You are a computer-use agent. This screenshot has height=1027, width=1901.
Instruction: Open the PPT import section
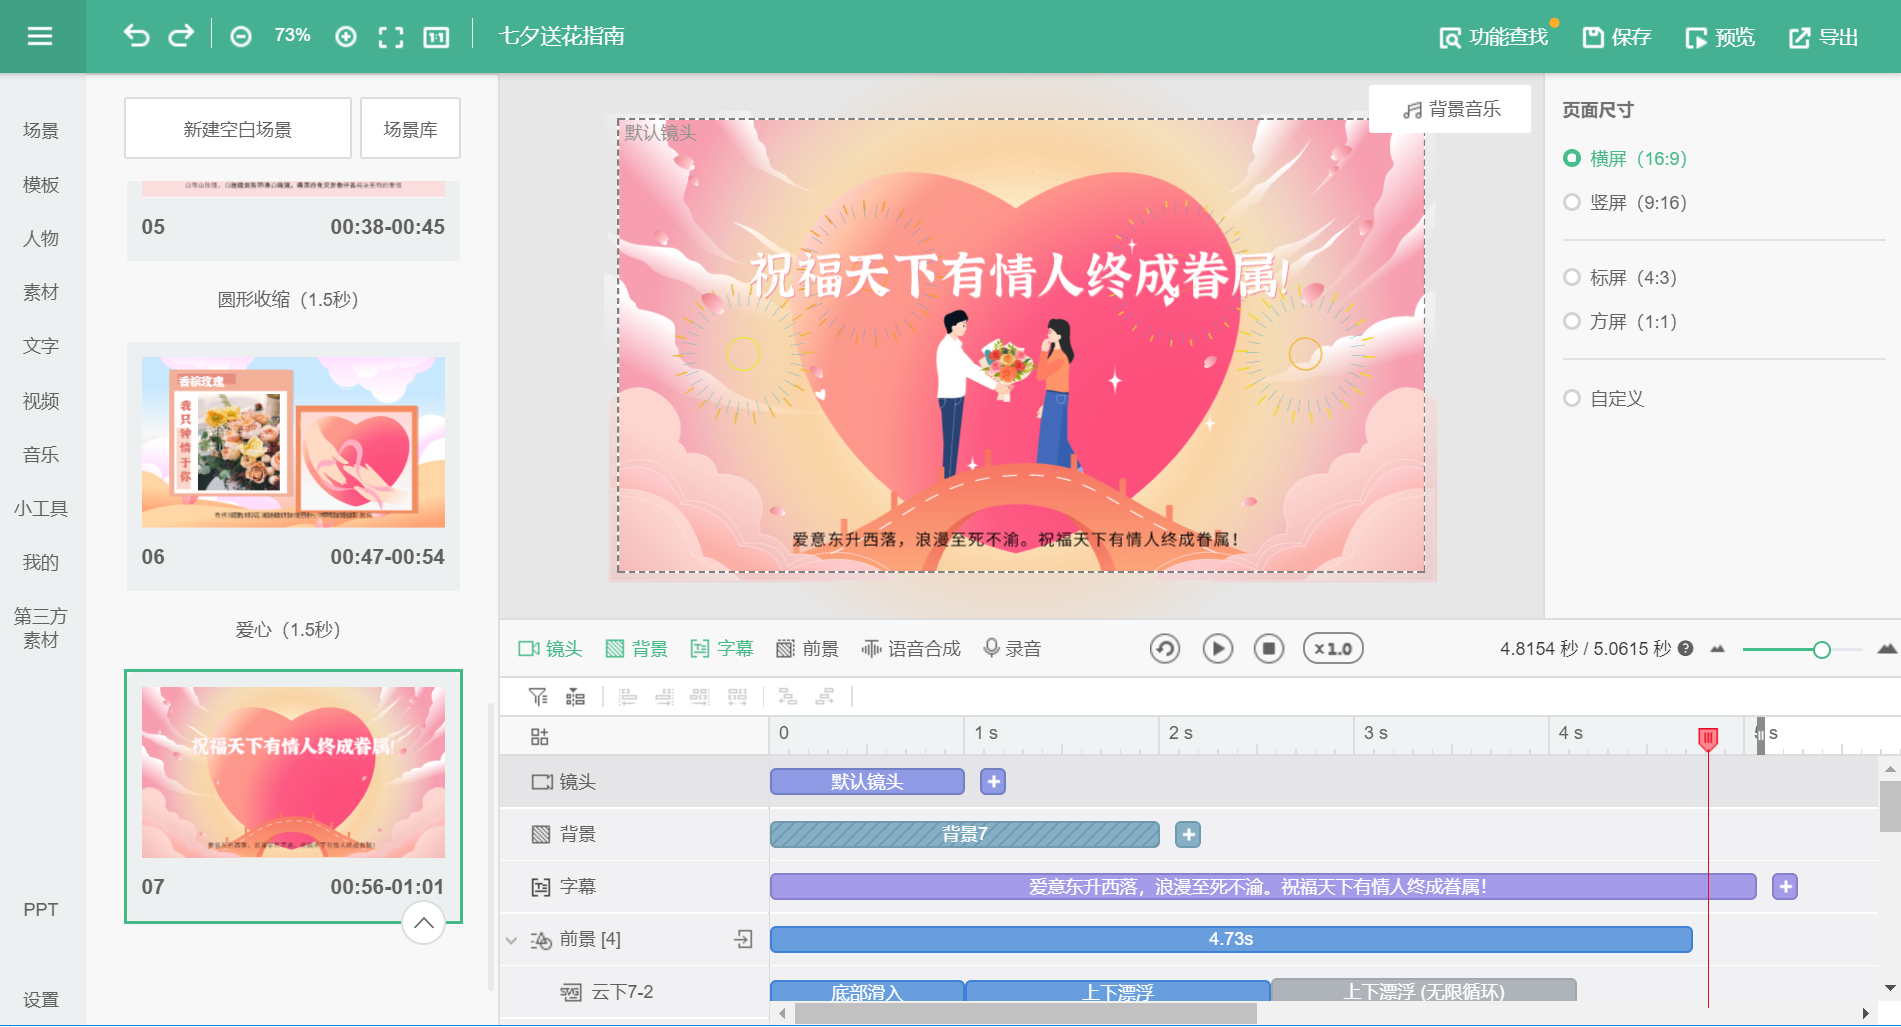[x=41, y=909]
